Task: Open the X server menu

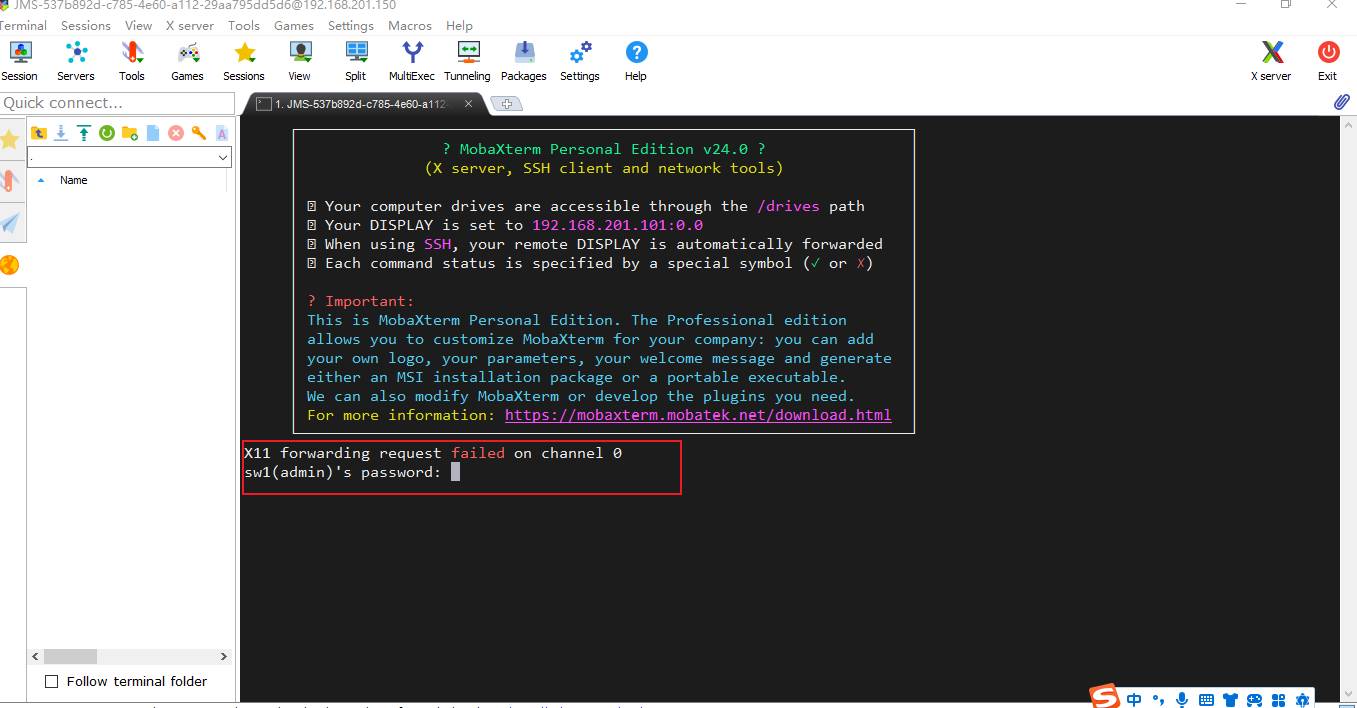Action: point(190,25)
